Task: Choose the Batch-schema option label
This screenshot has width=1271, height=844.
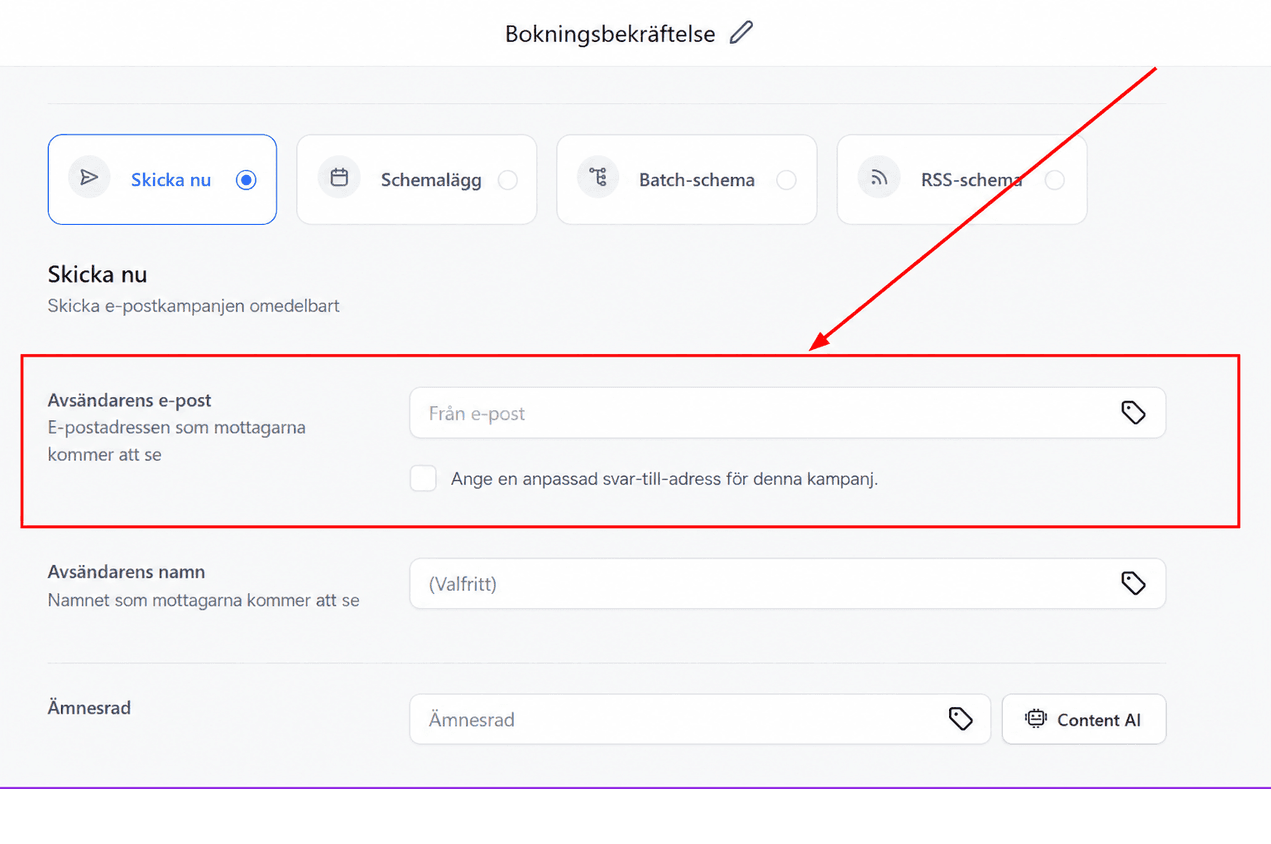Action: pos(697,180)
